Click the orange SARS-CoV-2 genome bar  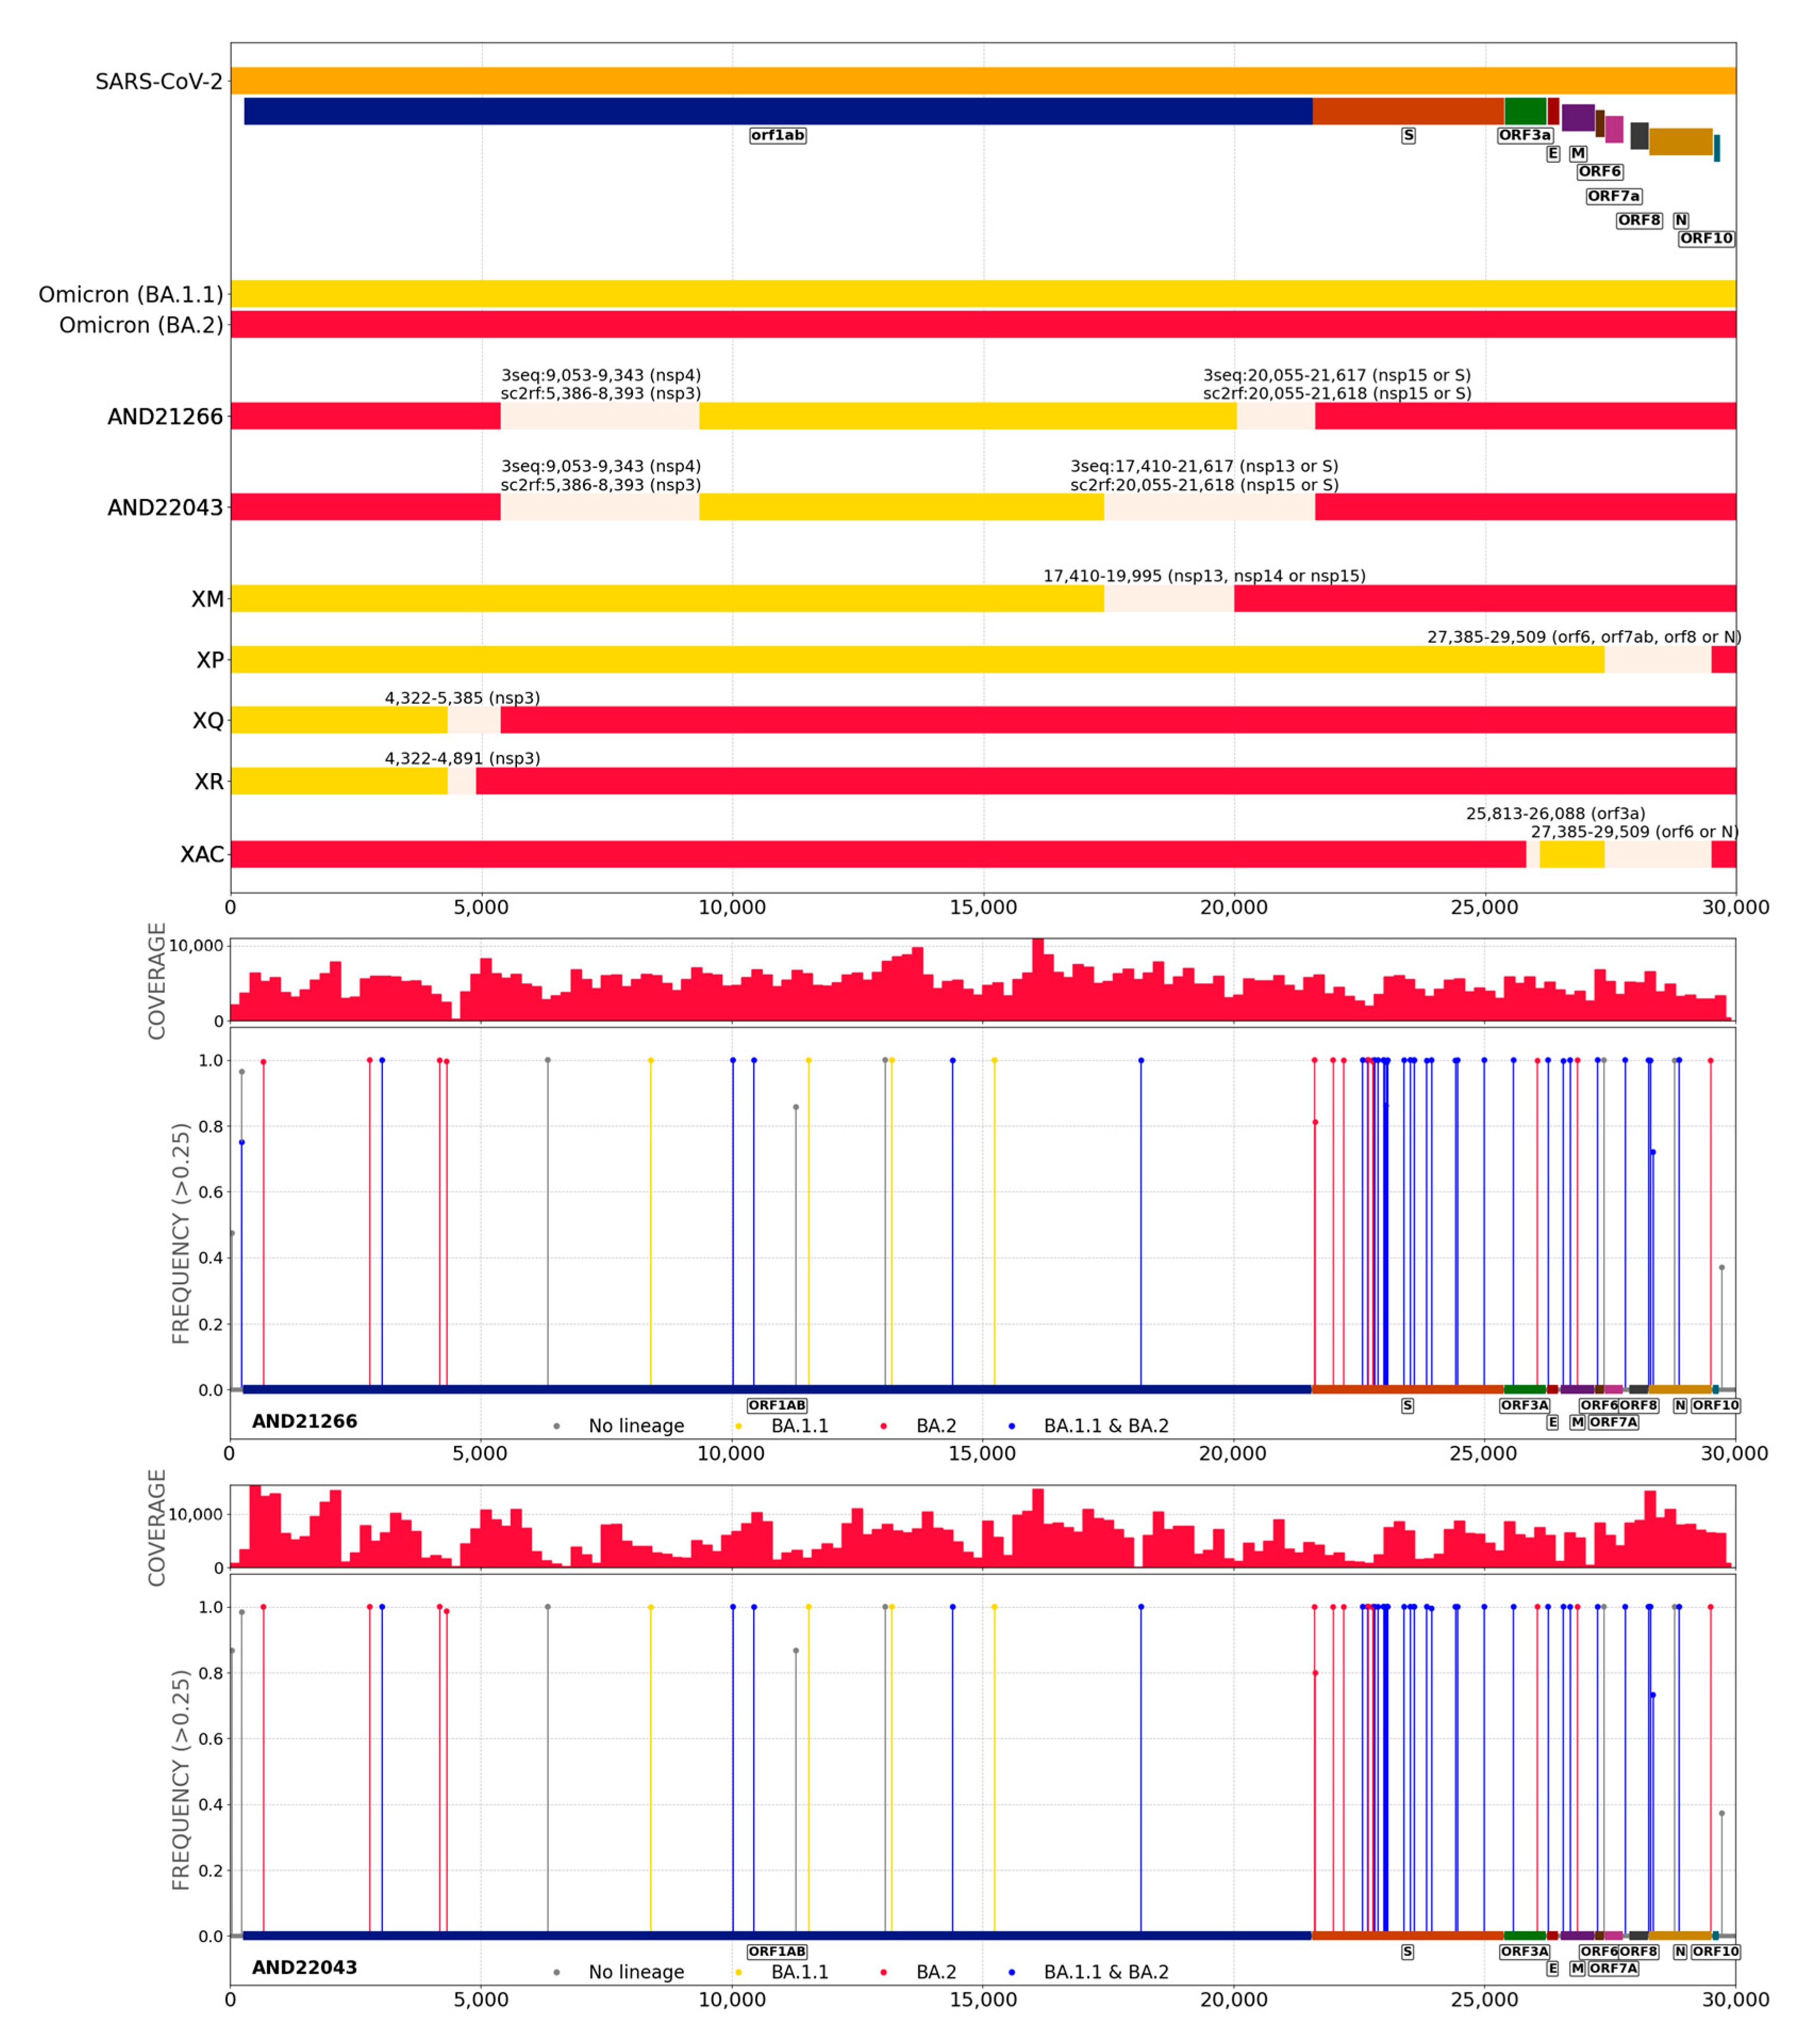(x=982, y=80)
